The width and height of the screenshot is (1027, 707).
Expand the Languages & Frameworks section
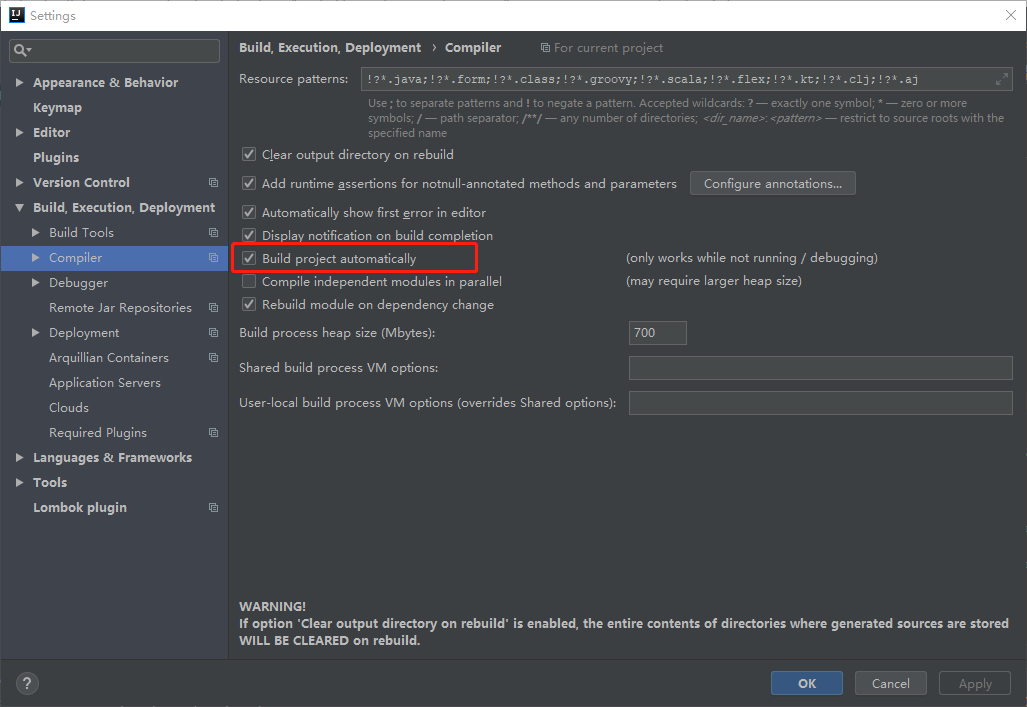point(20,457)
